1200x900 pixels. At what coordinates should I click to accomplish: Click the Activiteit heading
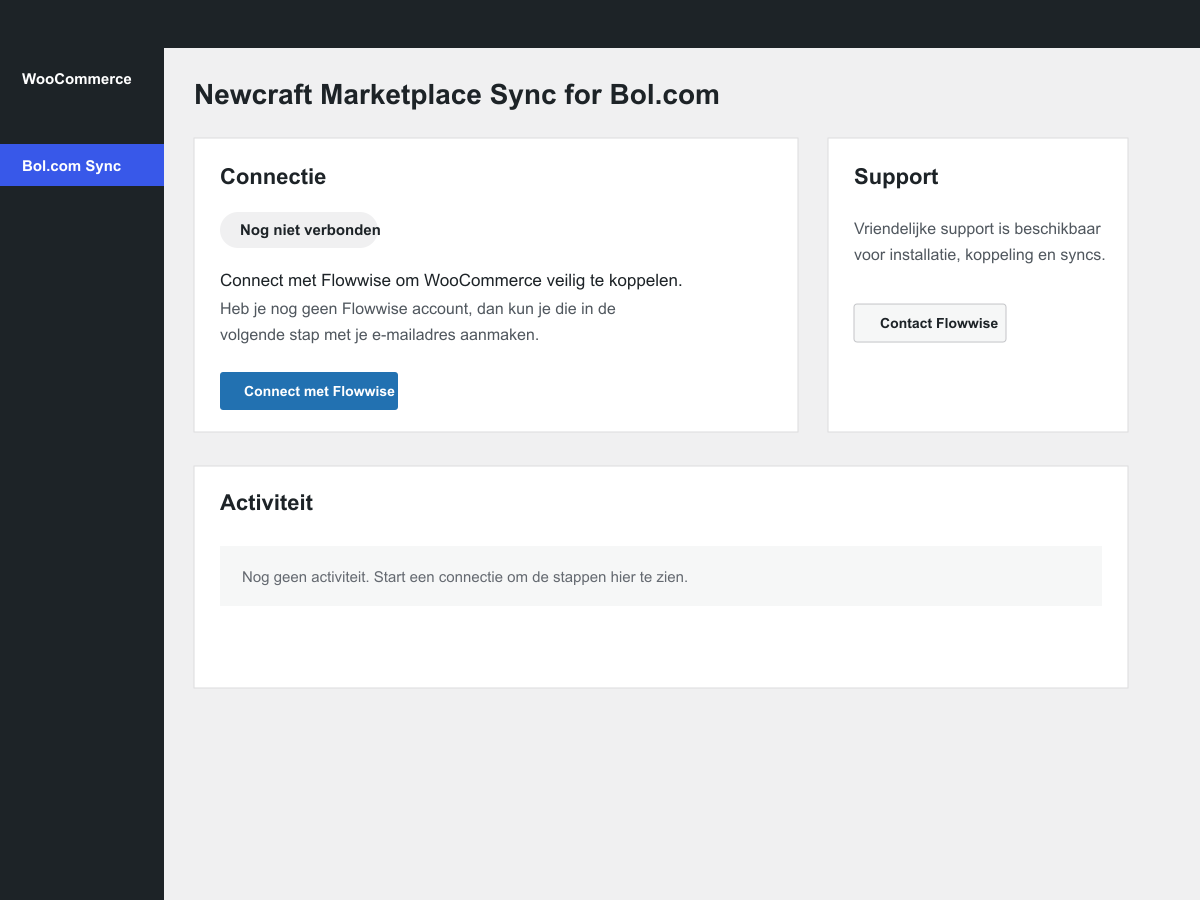(266, 503)
